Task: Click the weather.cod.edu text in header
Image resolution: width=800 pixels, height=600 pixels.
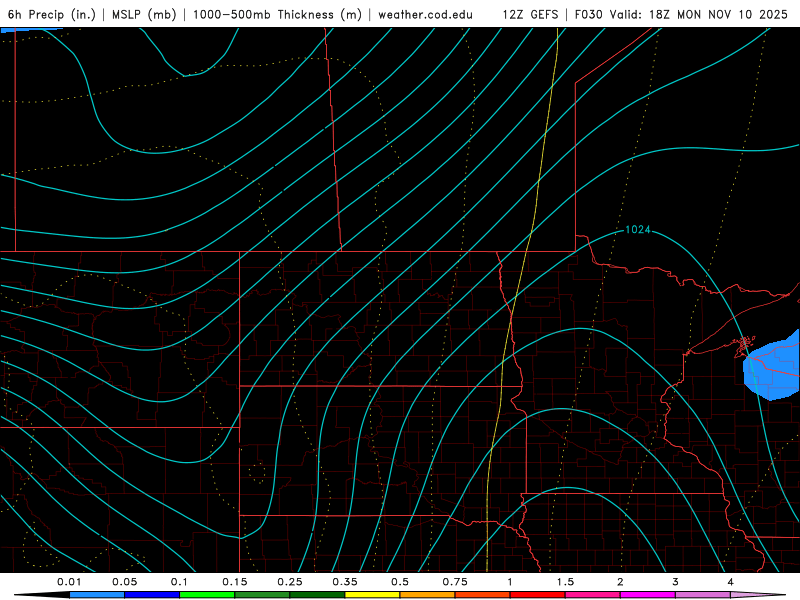Action: (425, 15)
